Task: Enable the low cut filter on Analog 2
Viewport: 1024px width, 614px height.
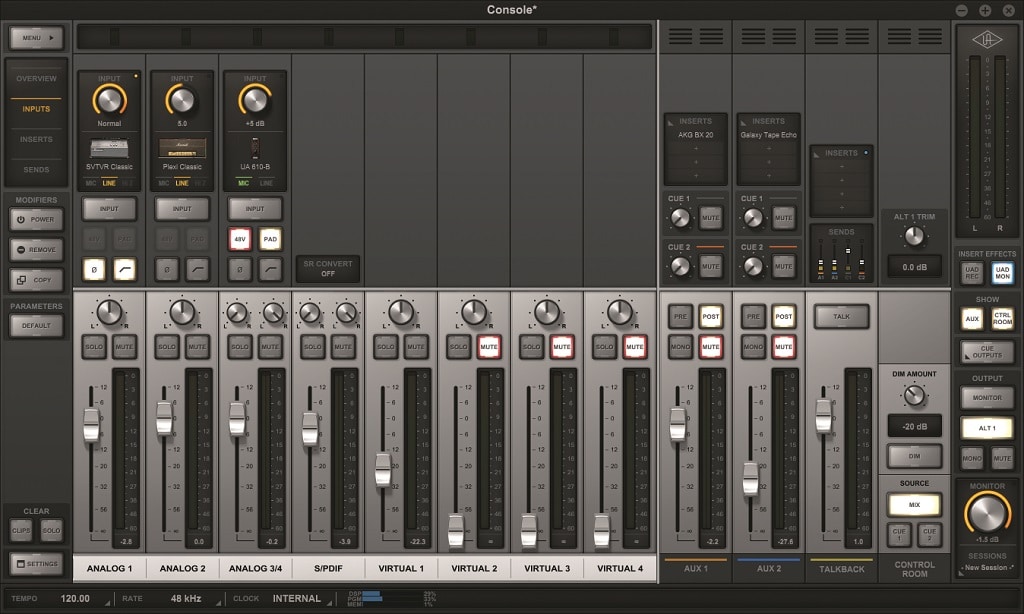Action: [x=197, y=269]
